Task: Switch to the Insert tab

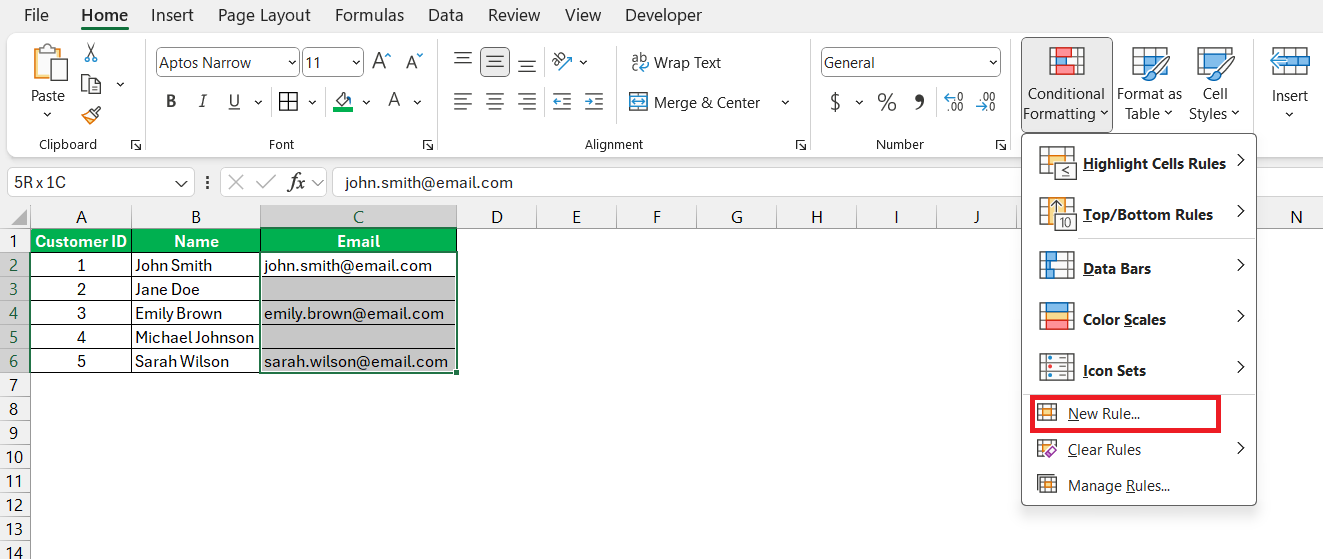Action: pos(173,15)
